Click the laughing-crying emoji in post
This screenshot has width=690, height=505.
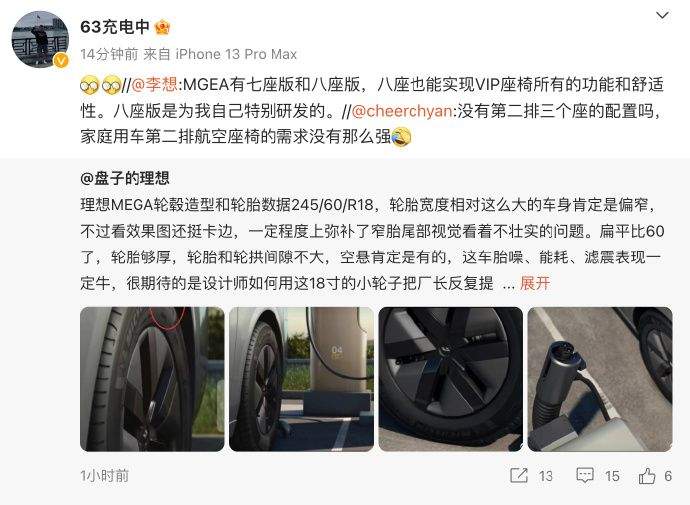coord(401,137)
